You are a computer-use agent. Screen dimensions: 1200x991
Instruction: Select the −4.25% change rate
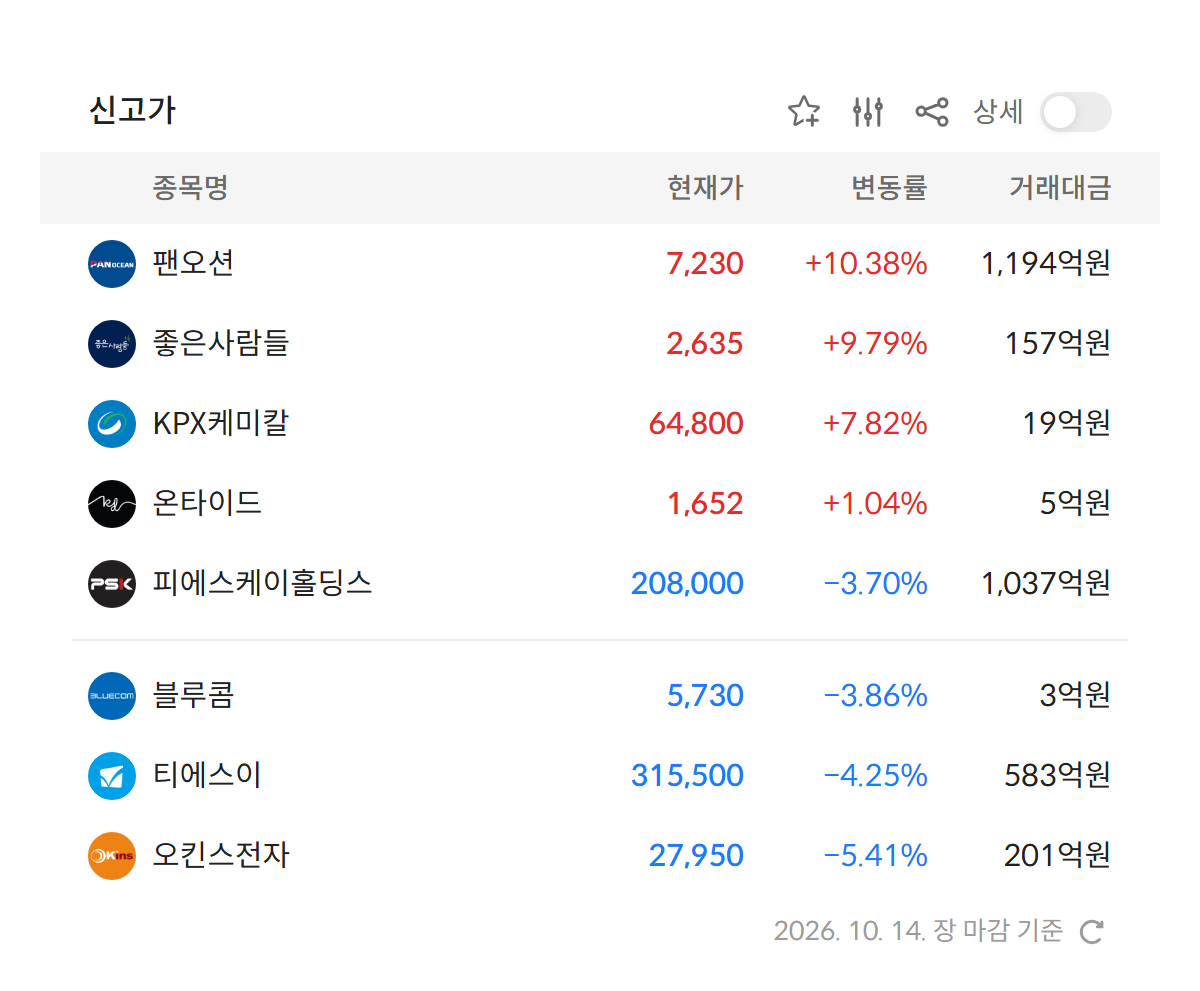click(x=875, y=776)
